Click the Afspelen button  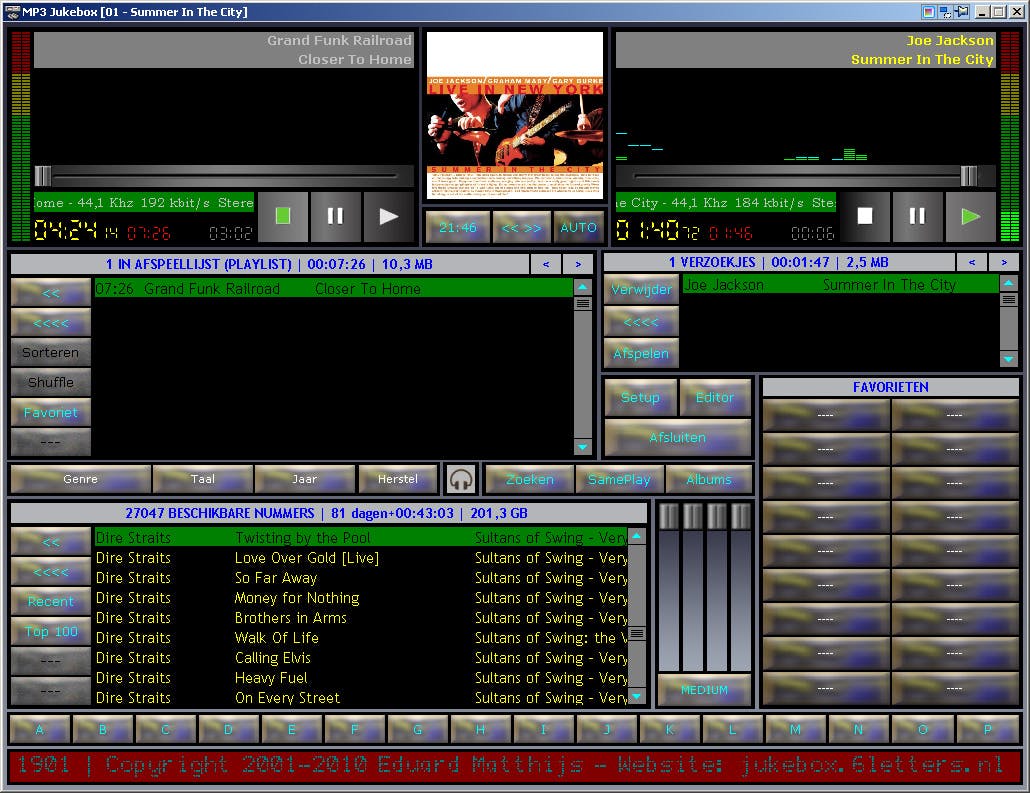(641, 353)
